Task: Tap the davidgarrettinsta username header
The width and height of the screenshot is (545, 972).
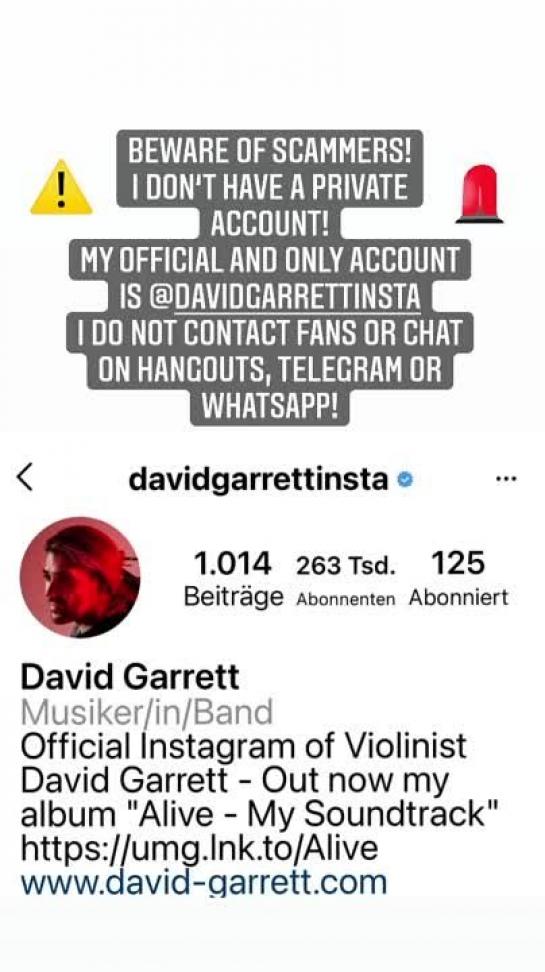Action: tap(259, 480)
